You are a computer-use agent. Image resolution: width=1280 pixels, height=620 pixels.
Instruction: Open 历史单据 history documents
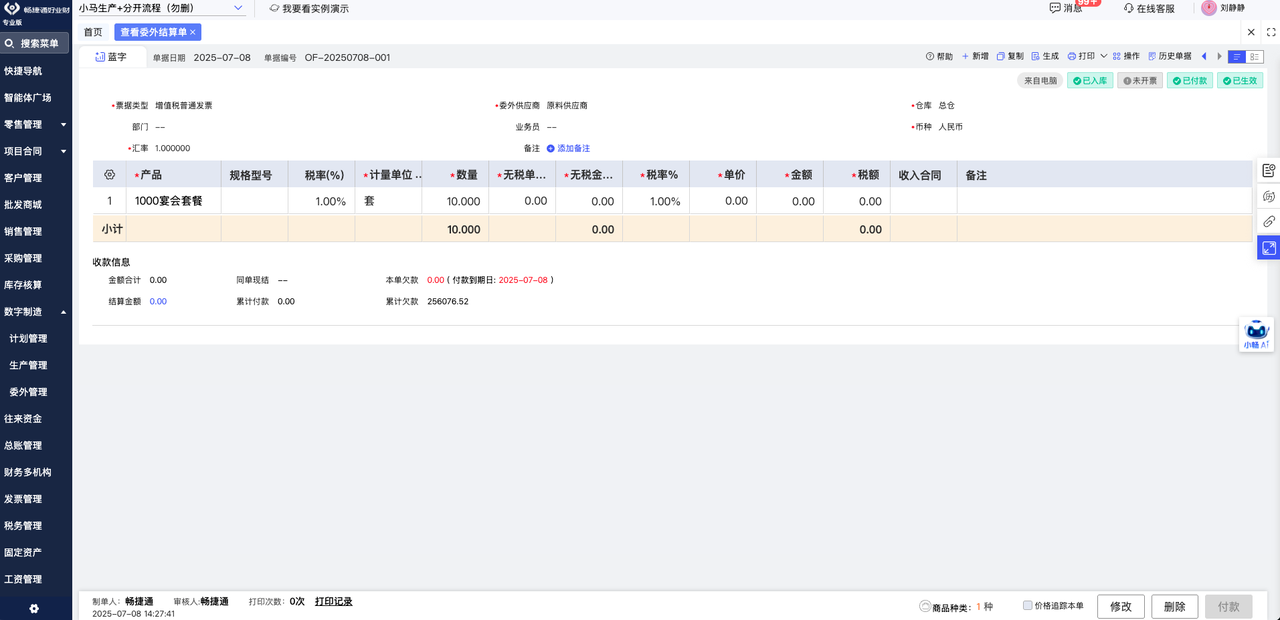[1170, 57]
